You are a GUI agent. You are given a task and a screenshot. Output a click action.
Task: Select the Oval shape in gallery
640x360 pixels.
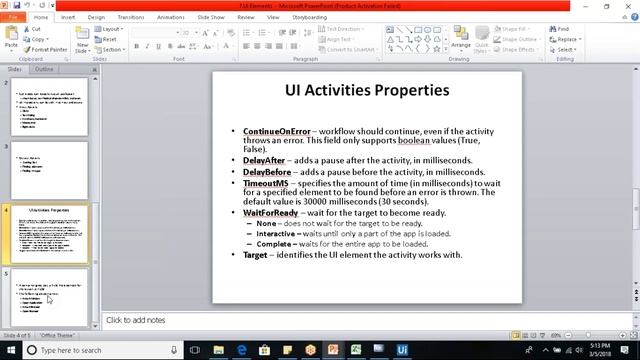pos(427,30)
